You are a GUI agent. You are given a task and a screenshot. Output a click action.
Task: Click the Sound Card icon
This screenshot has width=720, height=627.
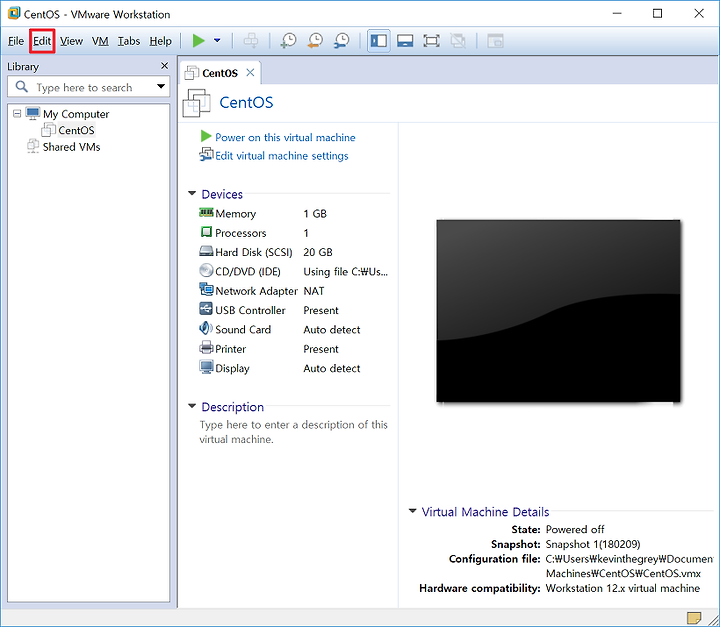(206, 328)
